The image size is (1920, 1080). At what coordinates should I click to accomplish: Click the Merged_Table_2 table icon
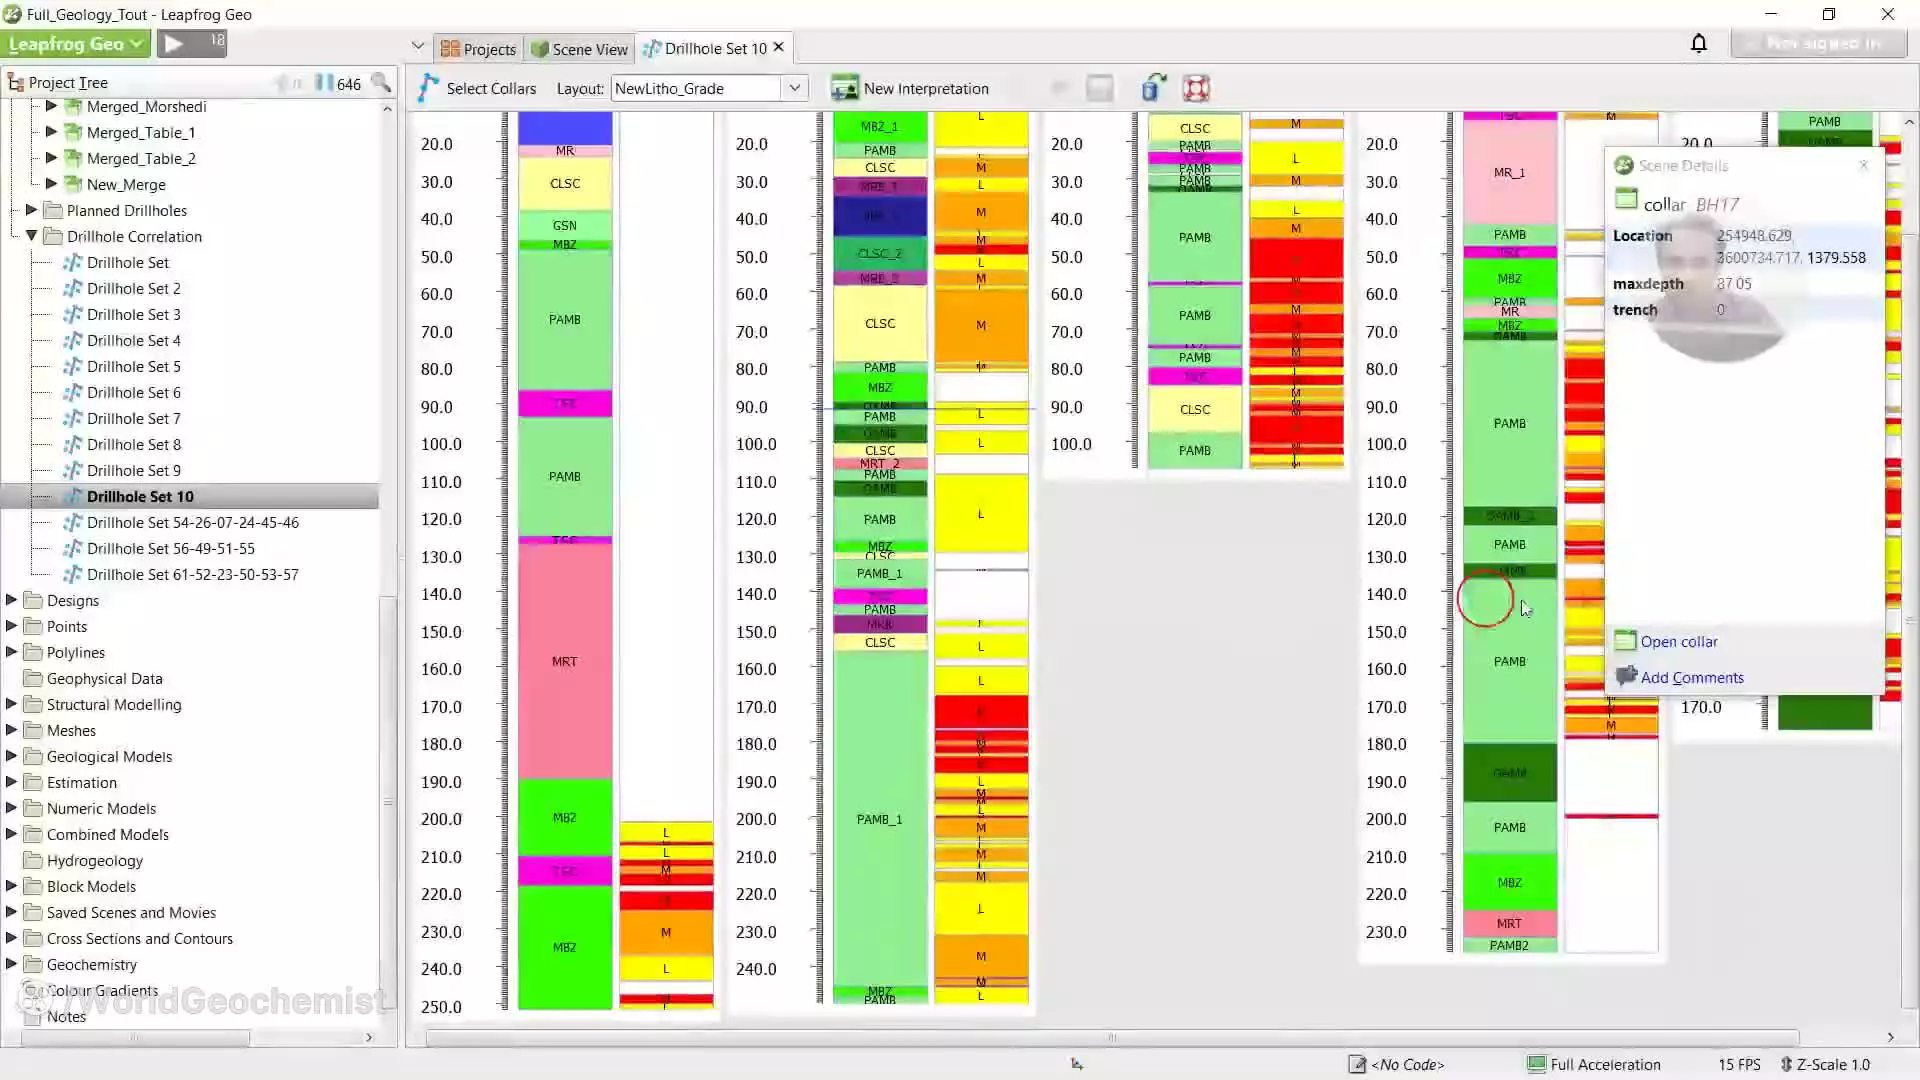(72, 158)
